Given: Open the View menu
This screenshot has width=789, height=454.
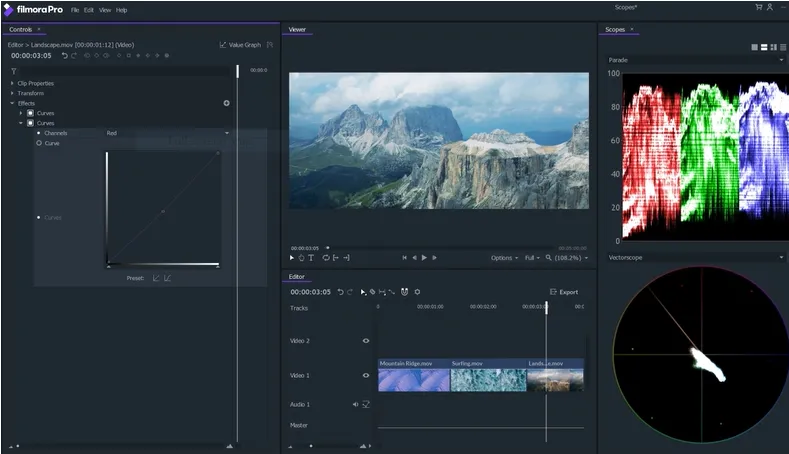Looking at the screenshot, I should [x=105, y=10].
